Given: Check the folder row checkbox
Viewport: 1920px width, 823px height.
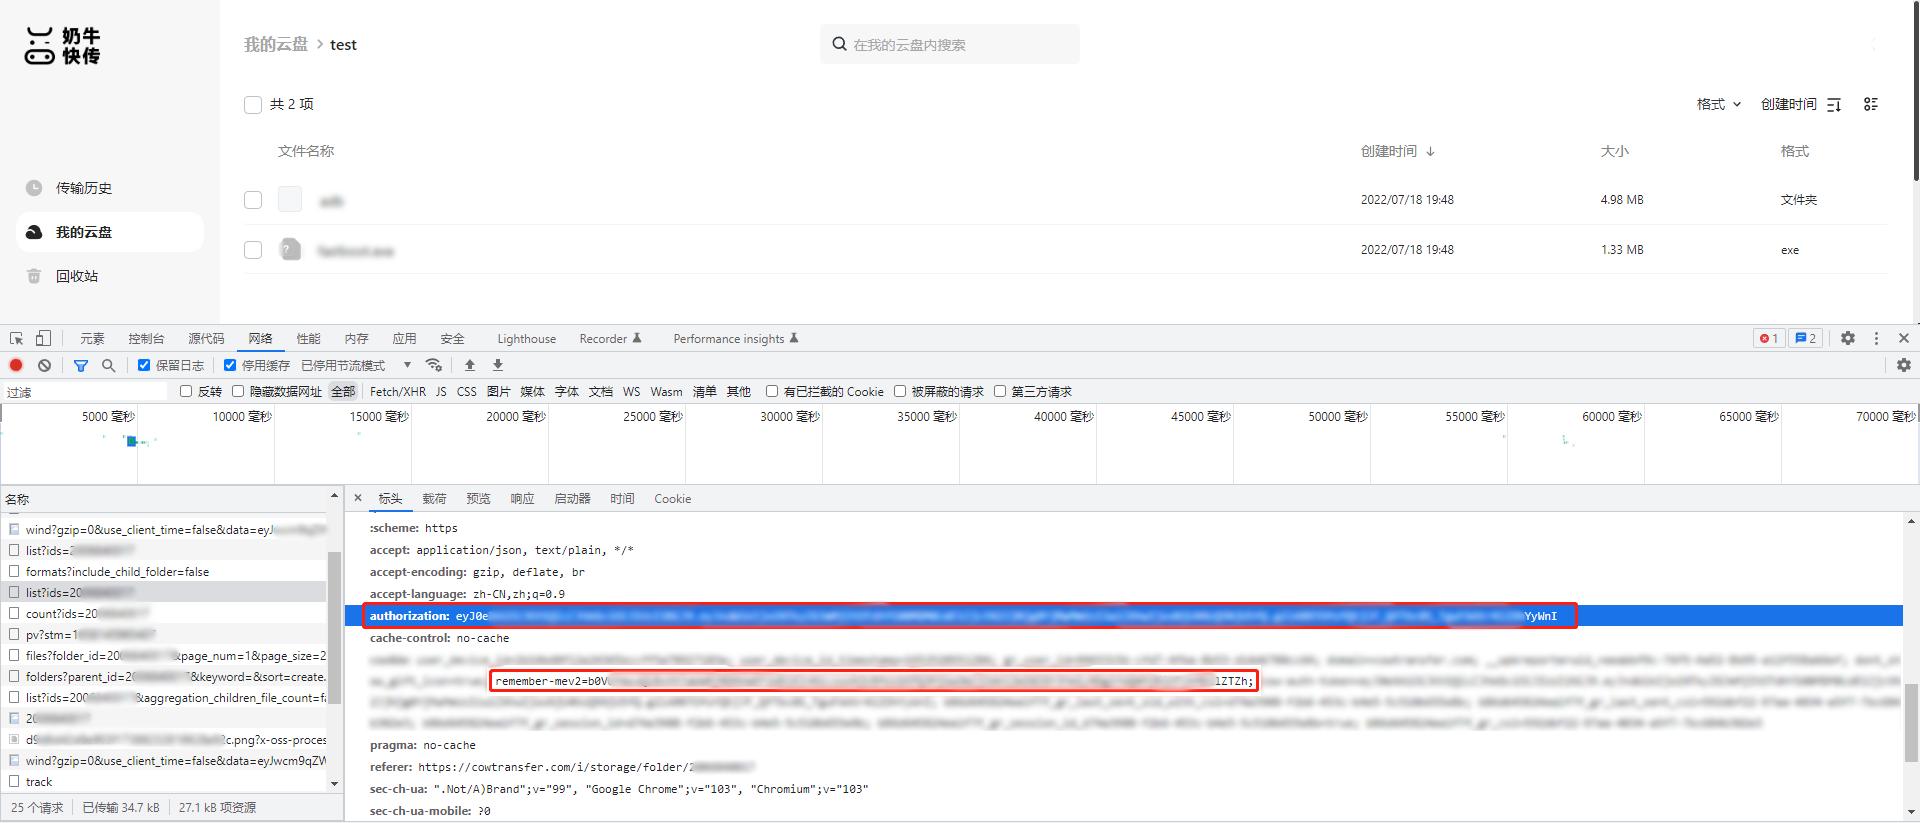Looking at the screenshot, I should pos(253,200).
